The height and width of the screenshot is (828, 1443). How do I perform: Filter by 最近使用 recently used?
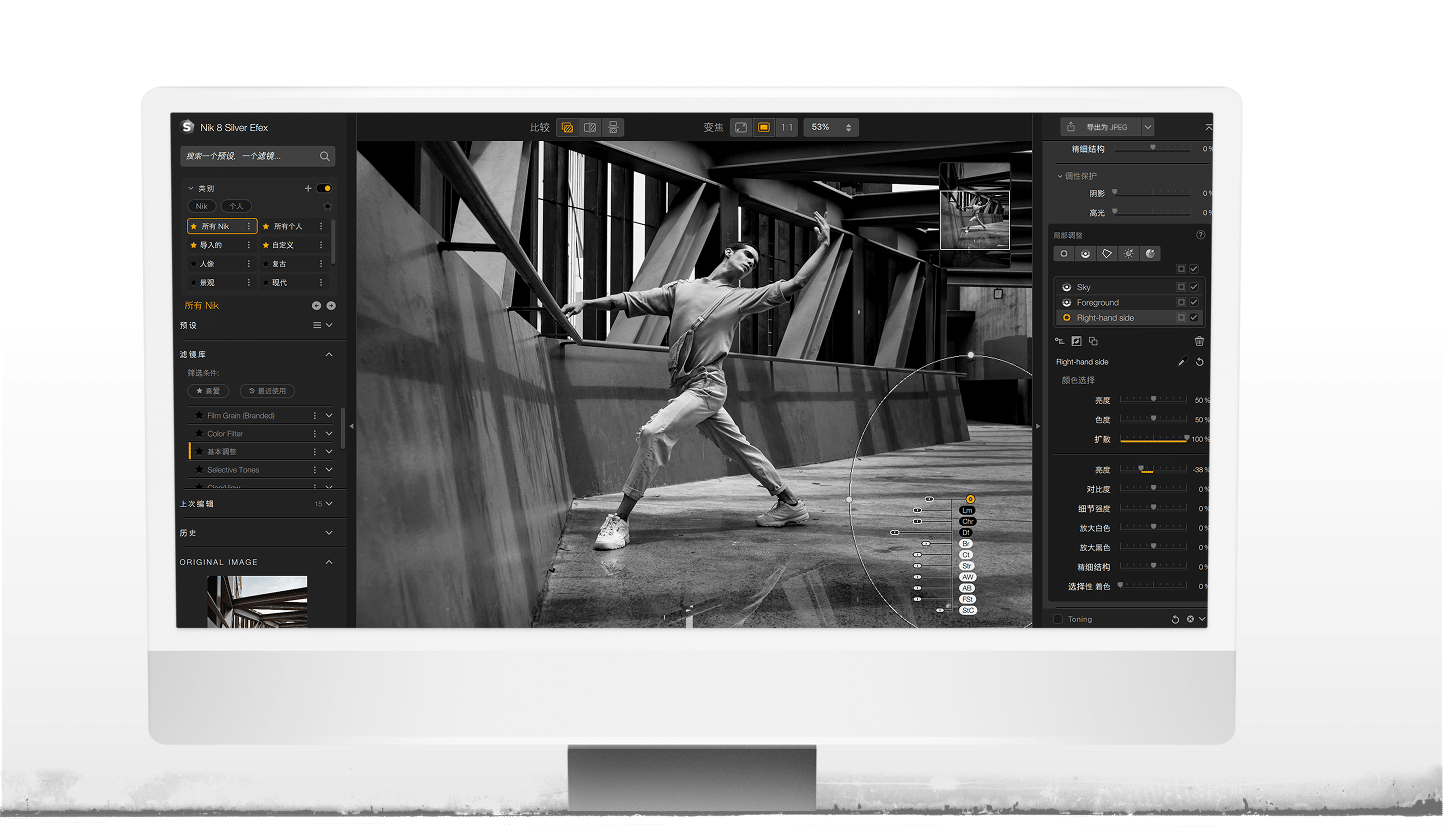tap(268, 391)
